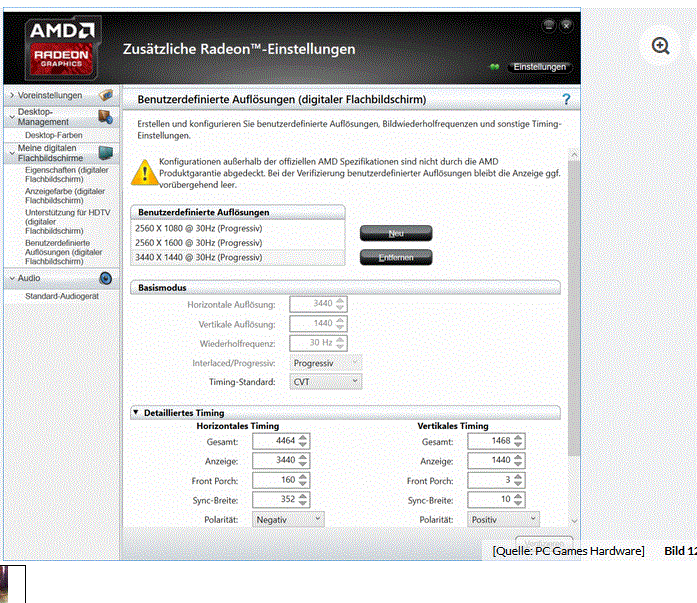Open the Interlaced/Progressiv dropdown

point(326,363)
